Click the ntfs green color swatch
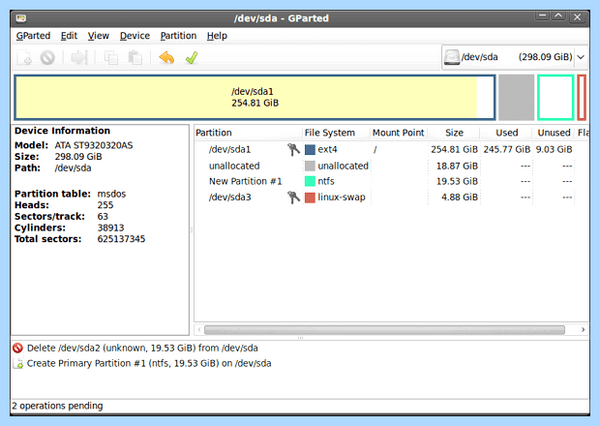The width and height of the screenshot is (600, 426). 310,181
